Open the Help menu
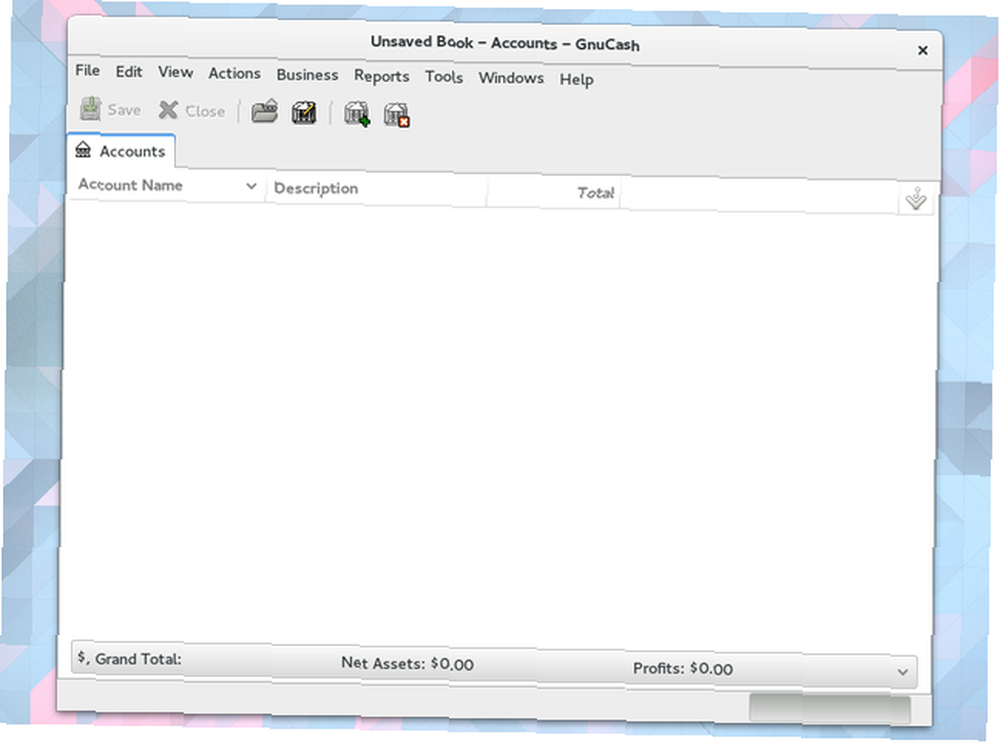Image resolution: width=1000 pixels, height=743 pixels. click(577, 79)
